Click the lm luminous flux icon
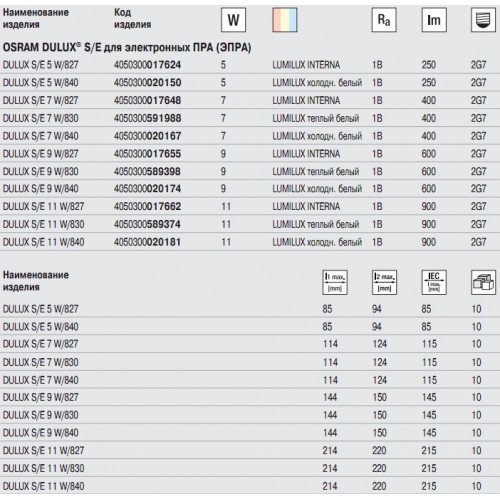Screen dimensions: 500x500 click(x=434, y=20)
